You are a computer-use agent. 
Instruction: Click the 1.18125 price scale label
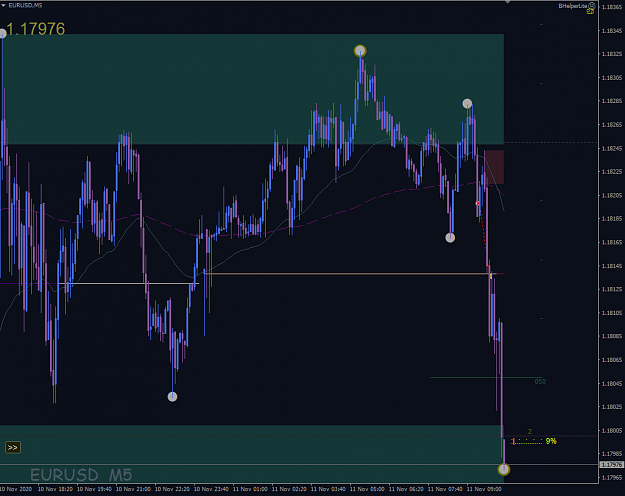[x=612, y=289]
